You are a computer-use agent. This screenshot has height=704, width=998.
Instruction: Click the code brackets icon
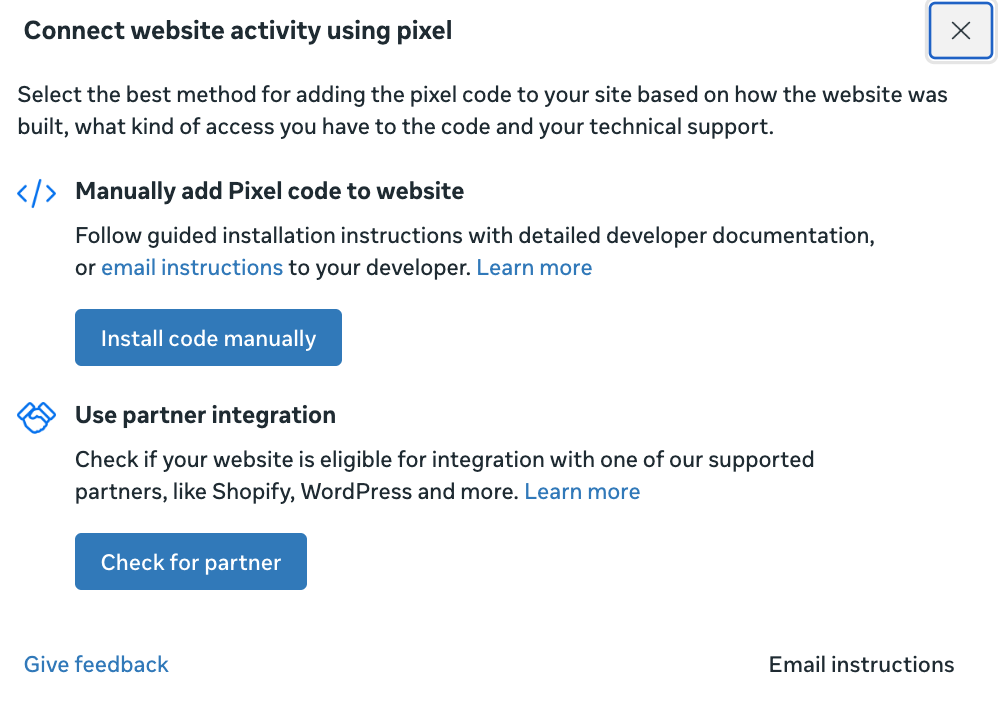tap(37, 193)
